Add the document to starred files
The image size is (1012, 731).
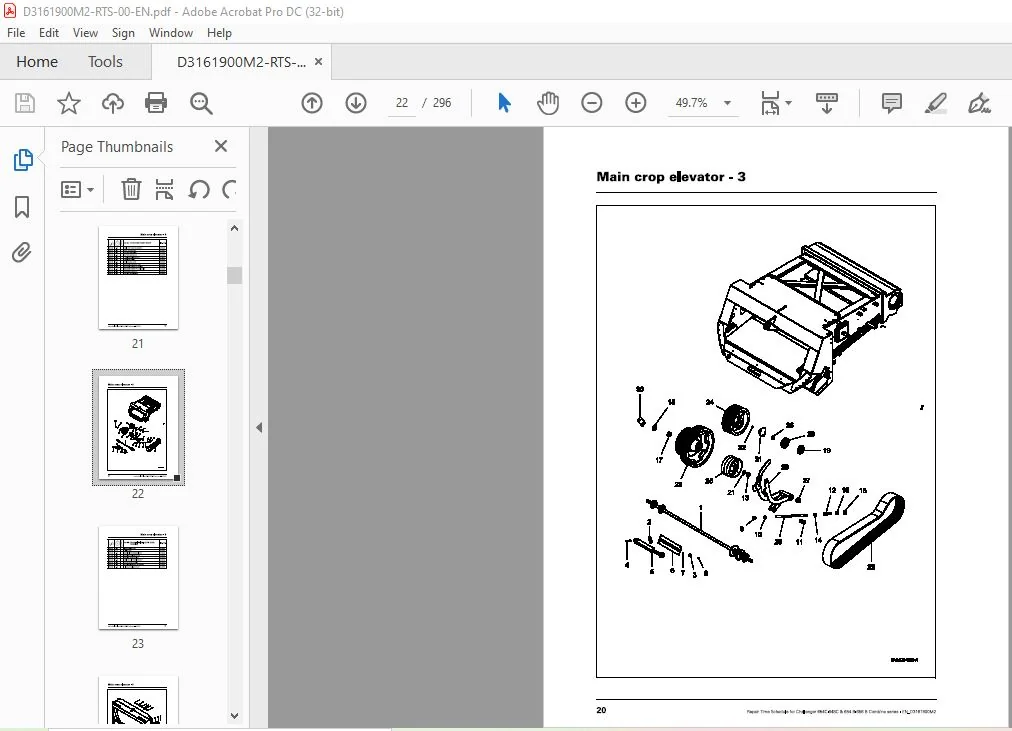click(x=68, y=103)
